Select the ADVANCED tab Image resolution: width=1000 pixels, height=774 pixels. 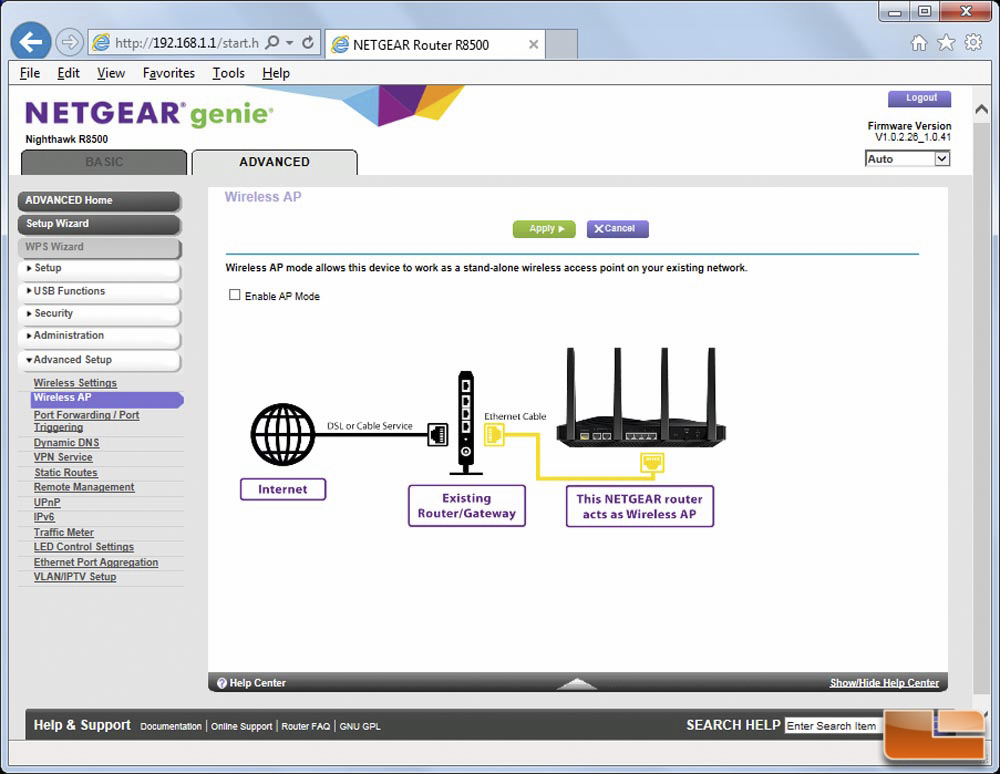pyautogui.click(x=274, y=162)
